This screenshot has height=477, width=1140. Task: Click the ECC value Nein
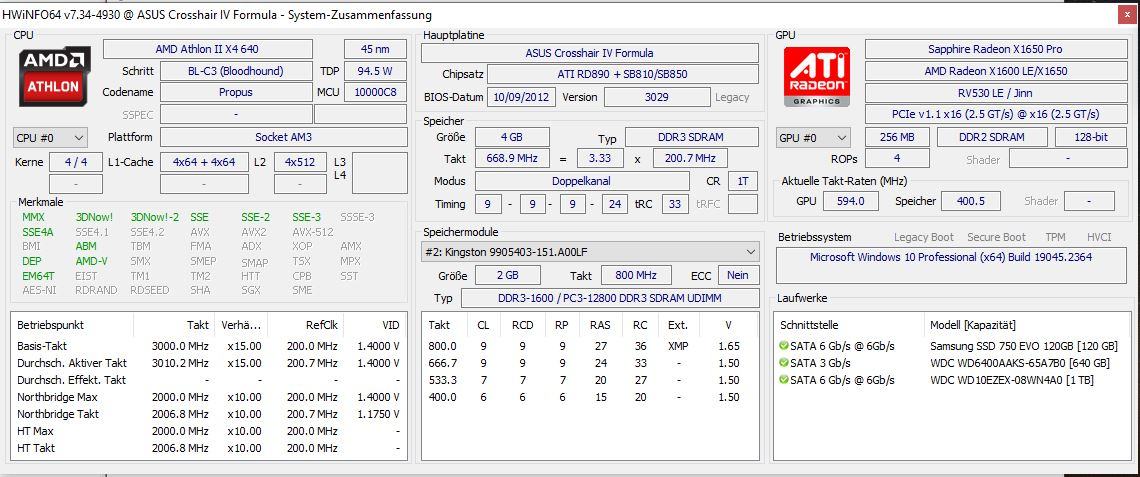pyautogui.click(x=738, y=275)
